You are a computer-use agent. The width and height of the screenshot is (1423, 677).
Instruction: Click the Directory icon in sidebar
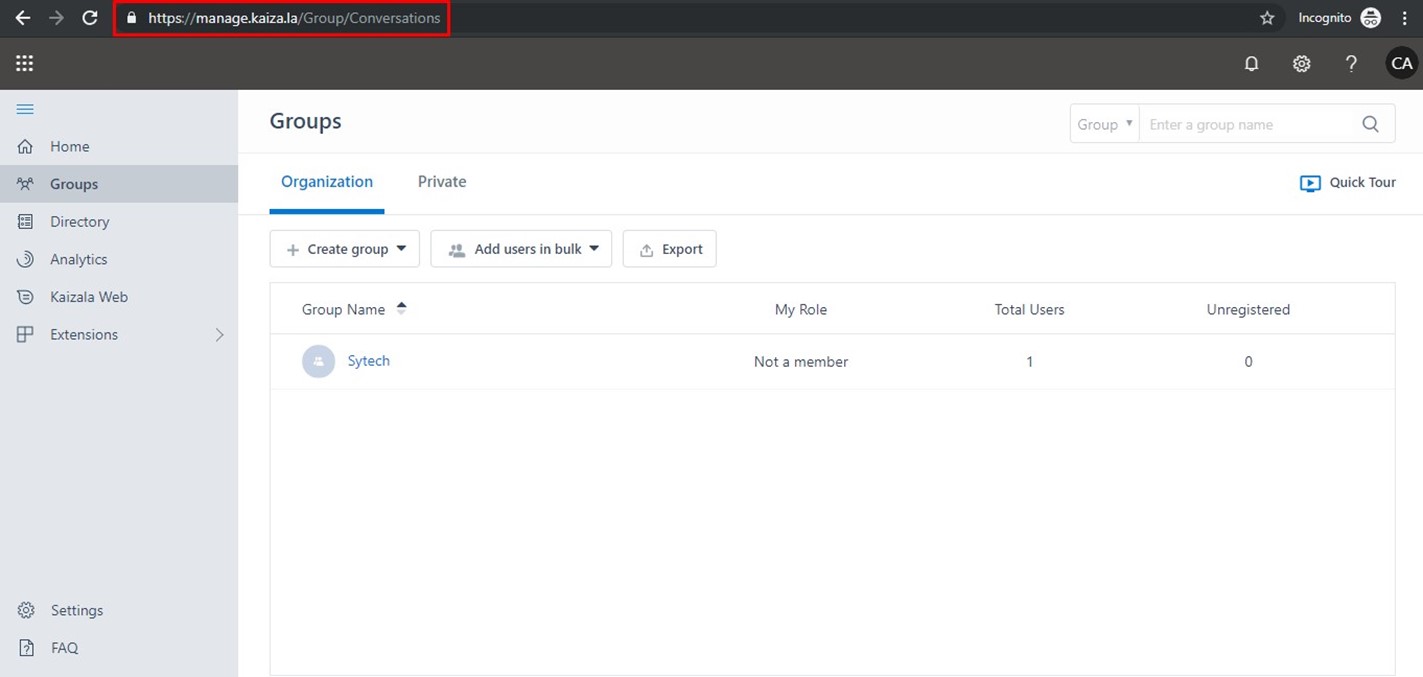point(26,222)
